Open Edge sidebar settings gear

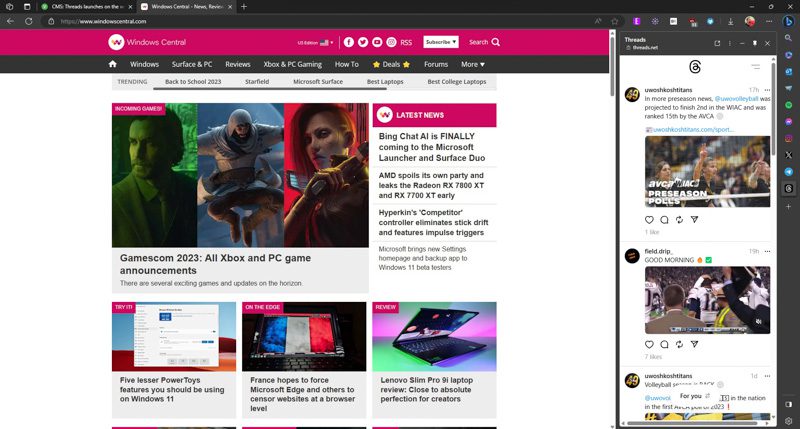click(x=789, y=421)
